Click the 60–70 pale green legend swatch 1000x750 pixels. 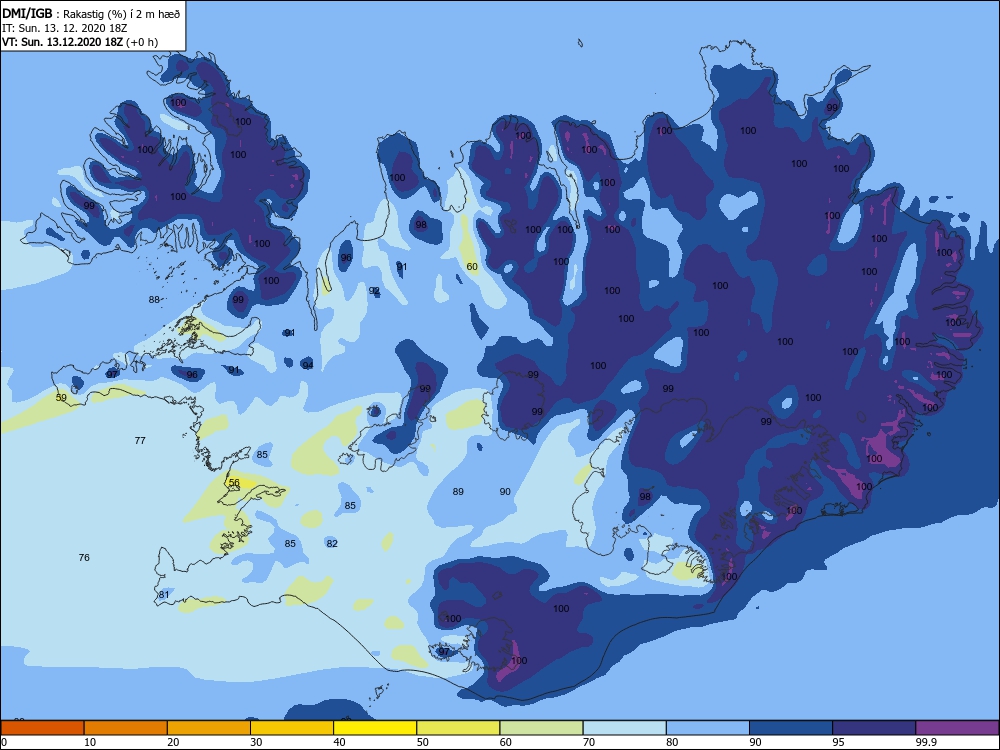pos(541,728)
